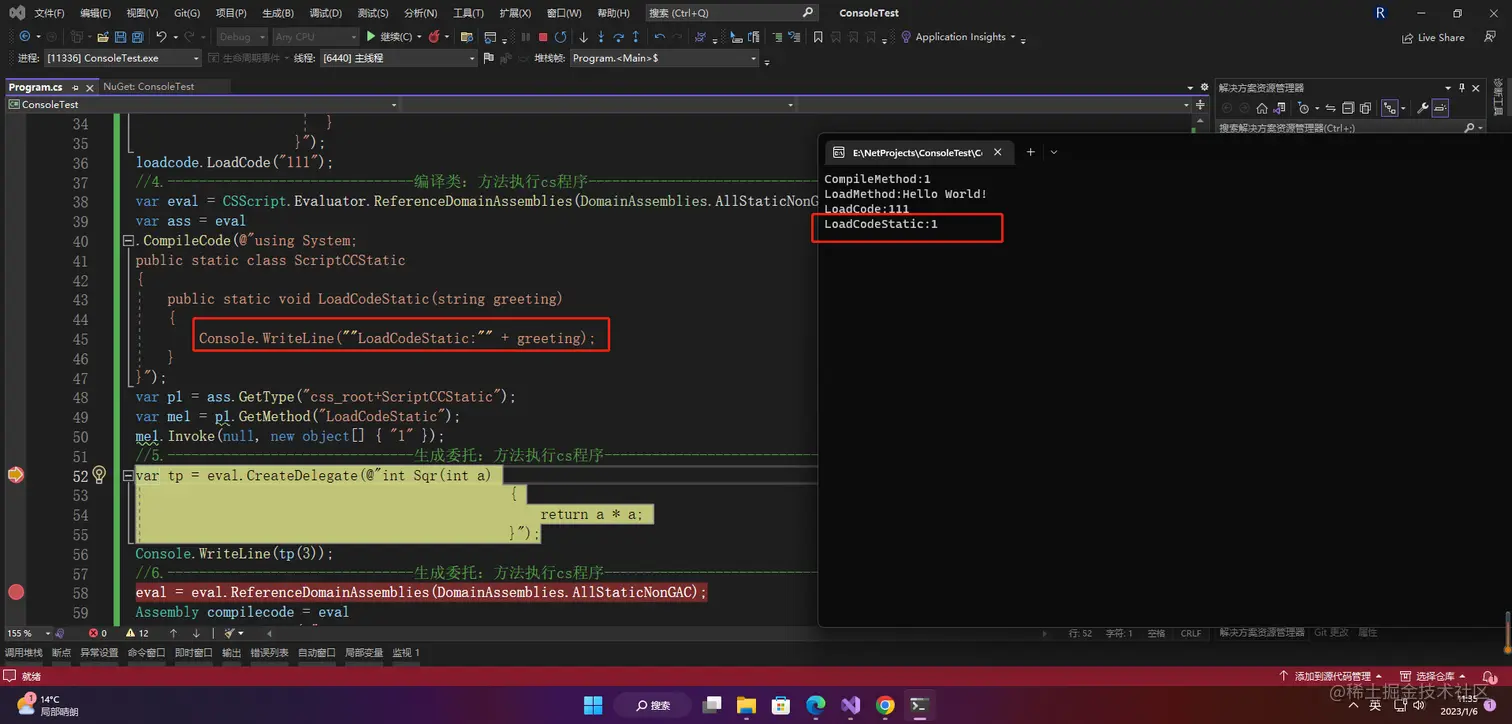Collapse the code region at line 52
This screenshot has width=1512, height=724.
[x=127, y=476]
